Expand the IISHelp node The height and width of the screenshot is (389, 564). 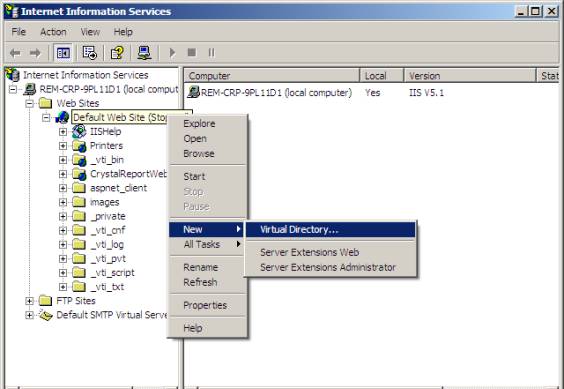63,132
